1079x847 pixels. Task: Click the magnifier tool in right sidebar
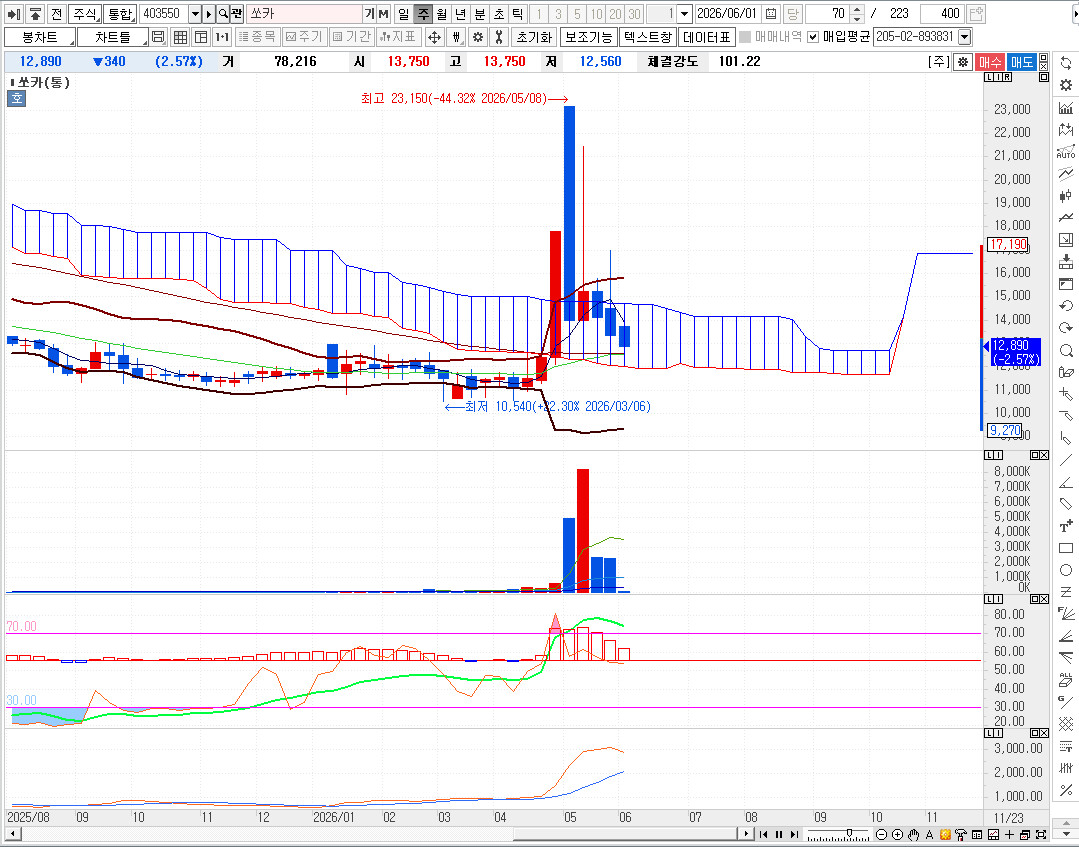(1066, 350)
